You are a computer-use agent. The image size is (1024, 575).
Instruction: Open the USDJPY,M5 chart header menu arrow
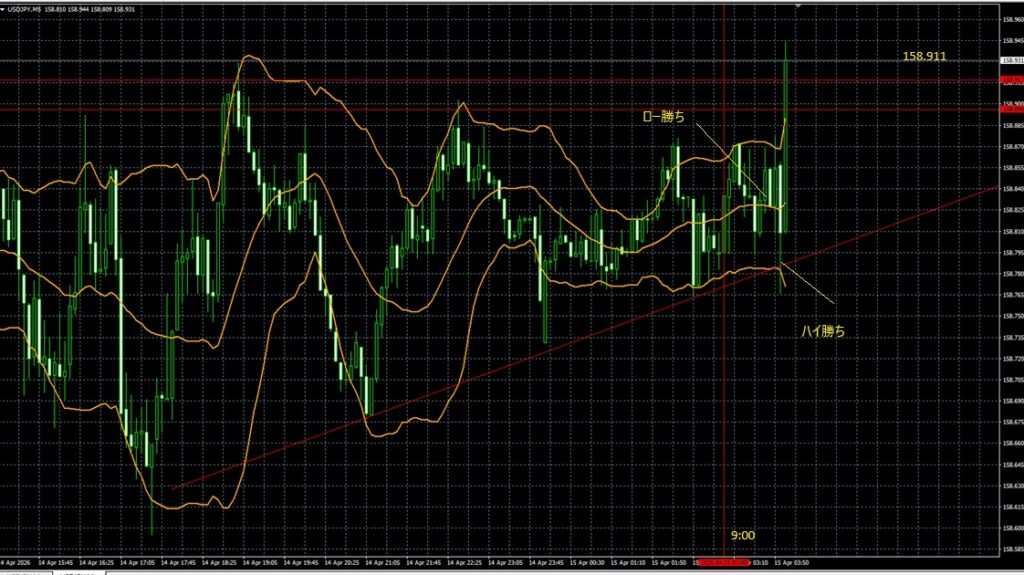click(3, 9)
